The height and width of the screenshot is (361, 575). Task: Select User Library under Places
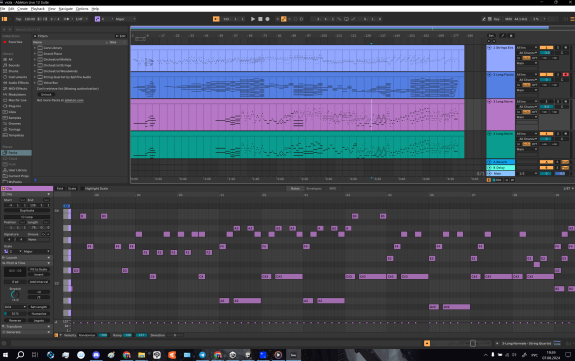point(17,170)
